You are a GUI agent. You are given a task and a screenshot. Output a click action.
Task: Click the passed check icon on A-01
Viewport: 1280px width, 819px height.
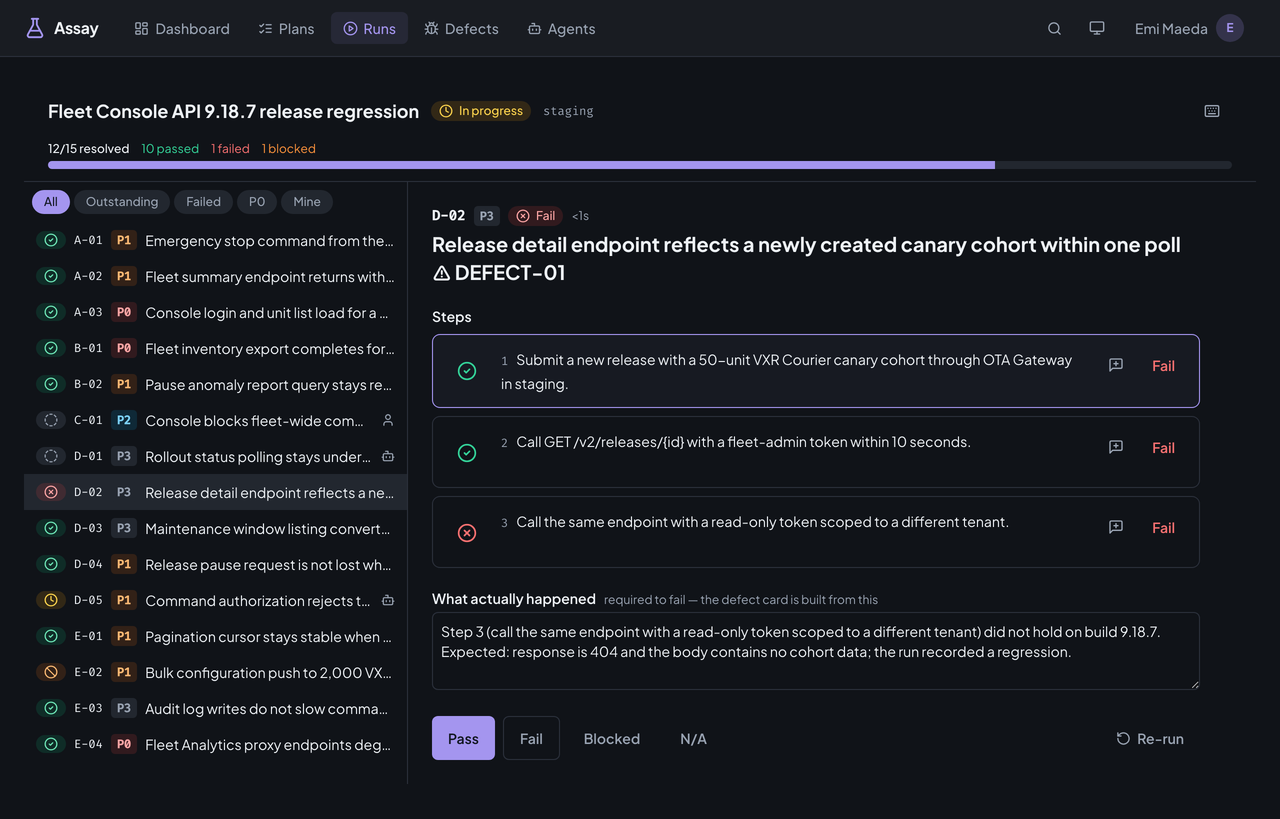point(51,240)
